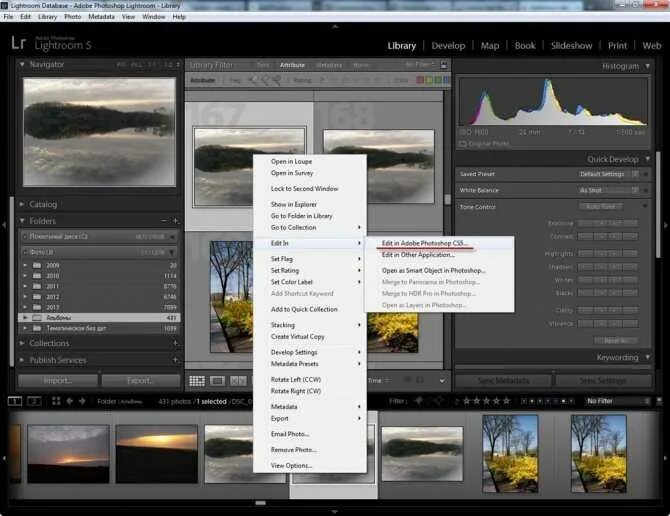Open White Balance As Shot dropdown
Image resolution: width=670 pixels, height=516 pixels.
click(x=608, y=190)
